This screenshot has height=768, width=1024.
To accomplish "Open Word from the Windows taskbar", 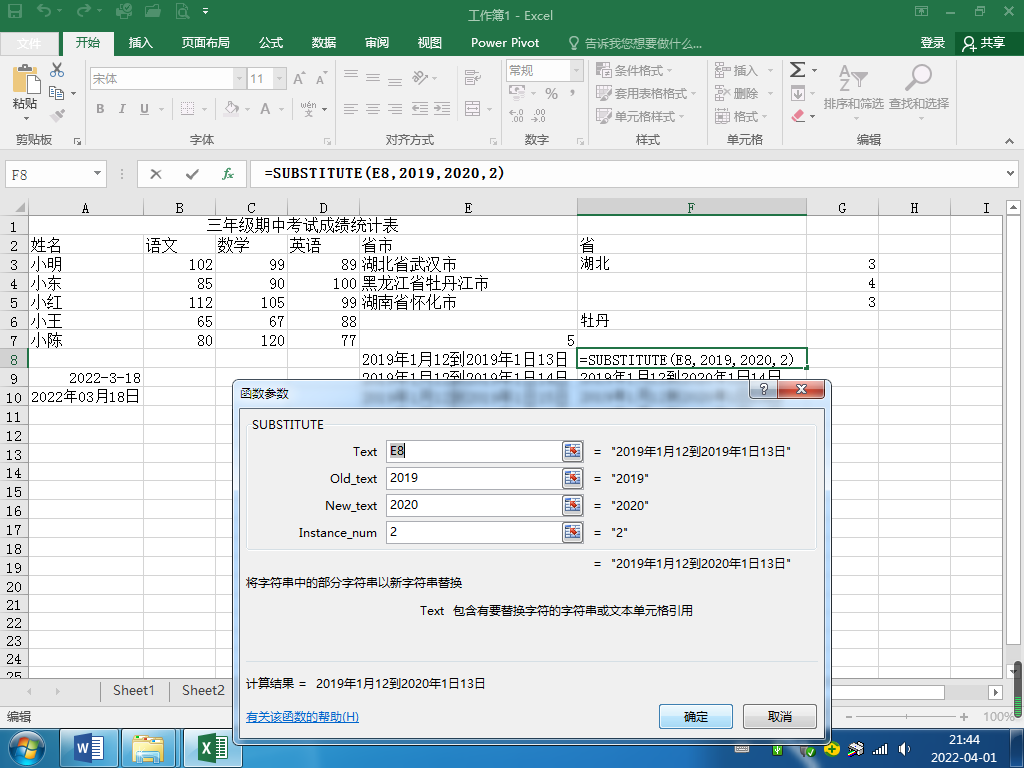I will (89, 748).
